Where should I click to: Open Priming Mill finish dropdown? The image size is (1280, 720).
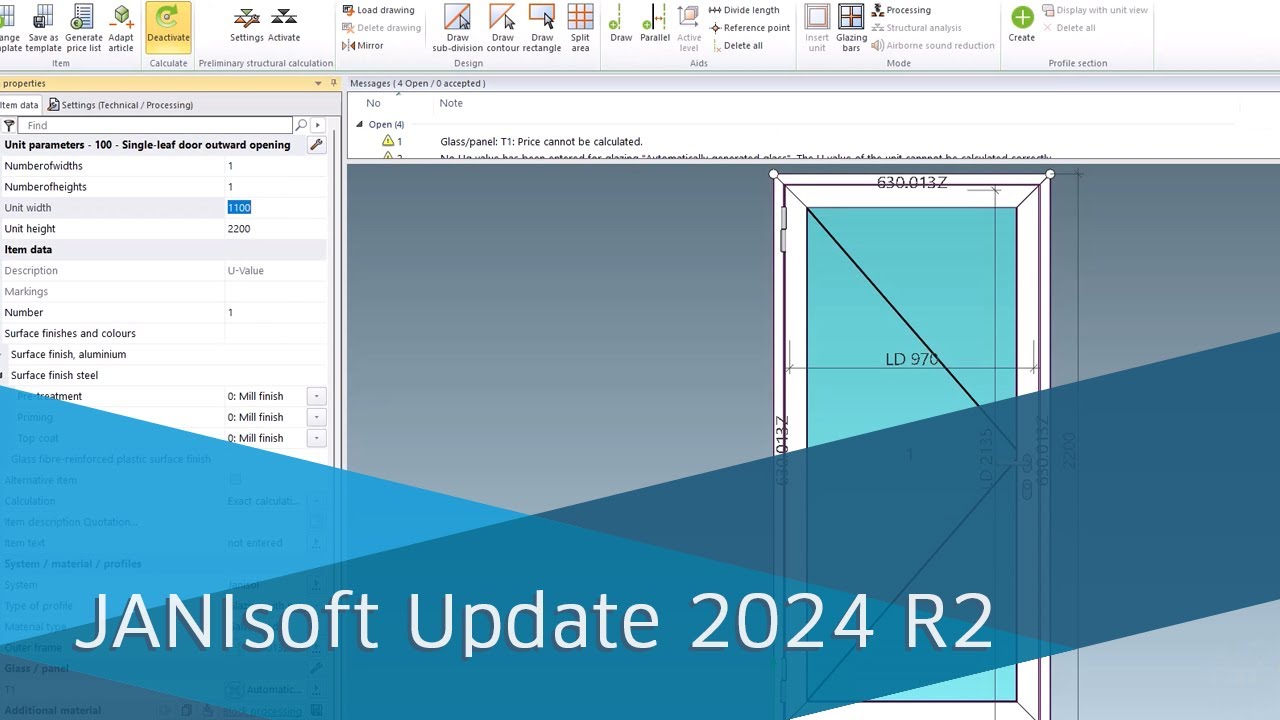point(316,418)
